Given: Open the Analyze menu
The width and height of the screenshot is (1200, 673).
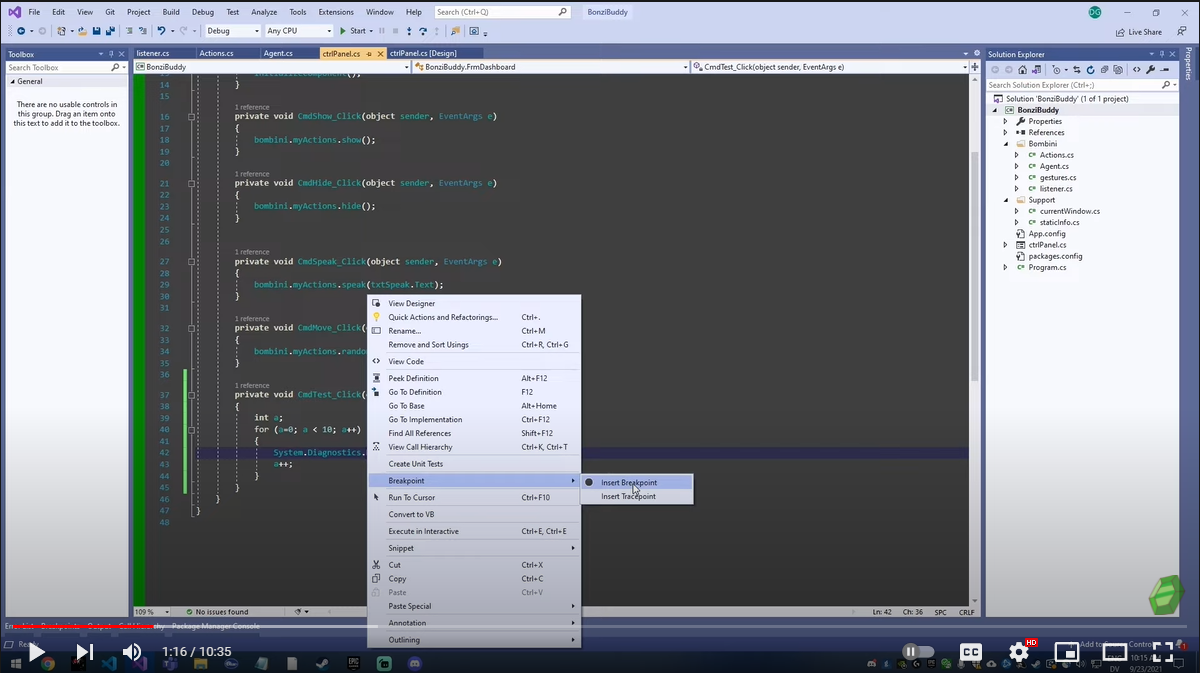Looking at the screenshot, I should 264,12.
